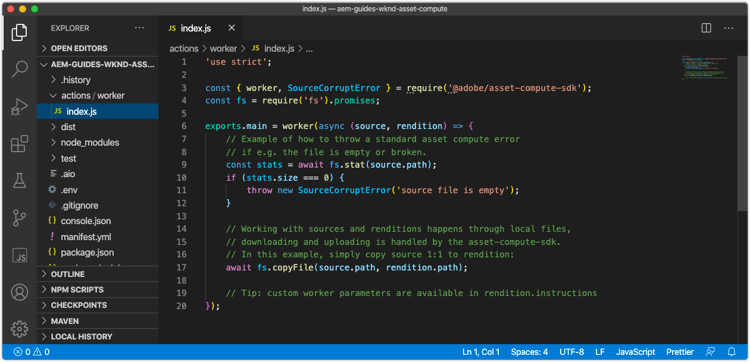Click the actions breadcrumb segment
The width and height of the screenshot is (750, 362).
click(184, 48)
